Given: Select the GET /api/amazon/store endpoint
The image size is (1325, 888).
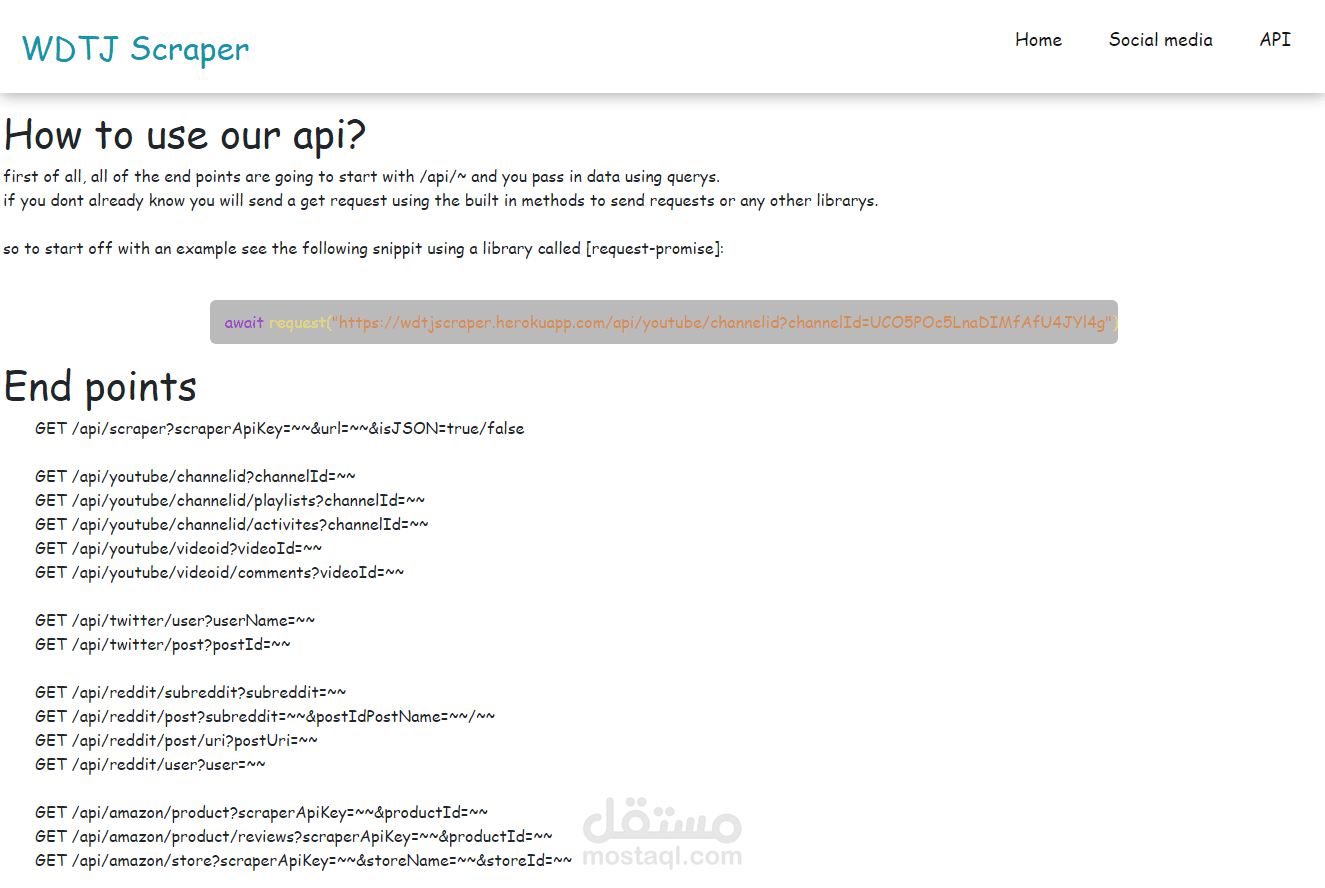Looking at the screenshot, I should (x=304, y=861).
